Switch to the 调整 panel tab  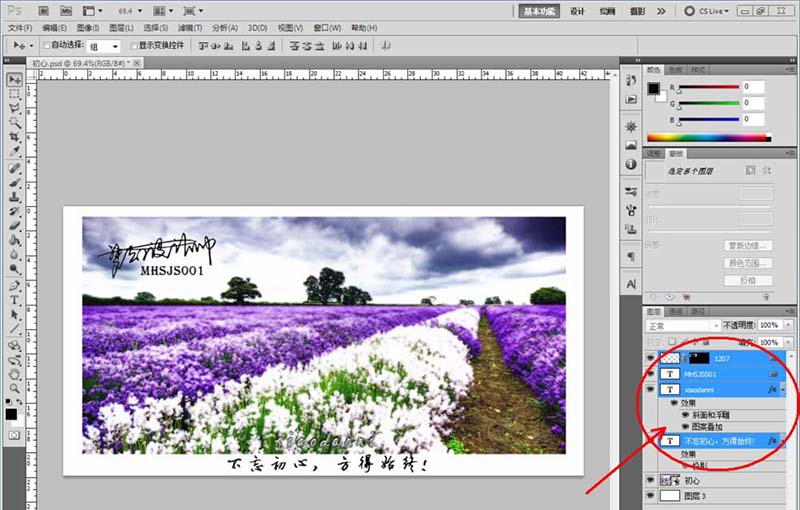click(654, 154)
